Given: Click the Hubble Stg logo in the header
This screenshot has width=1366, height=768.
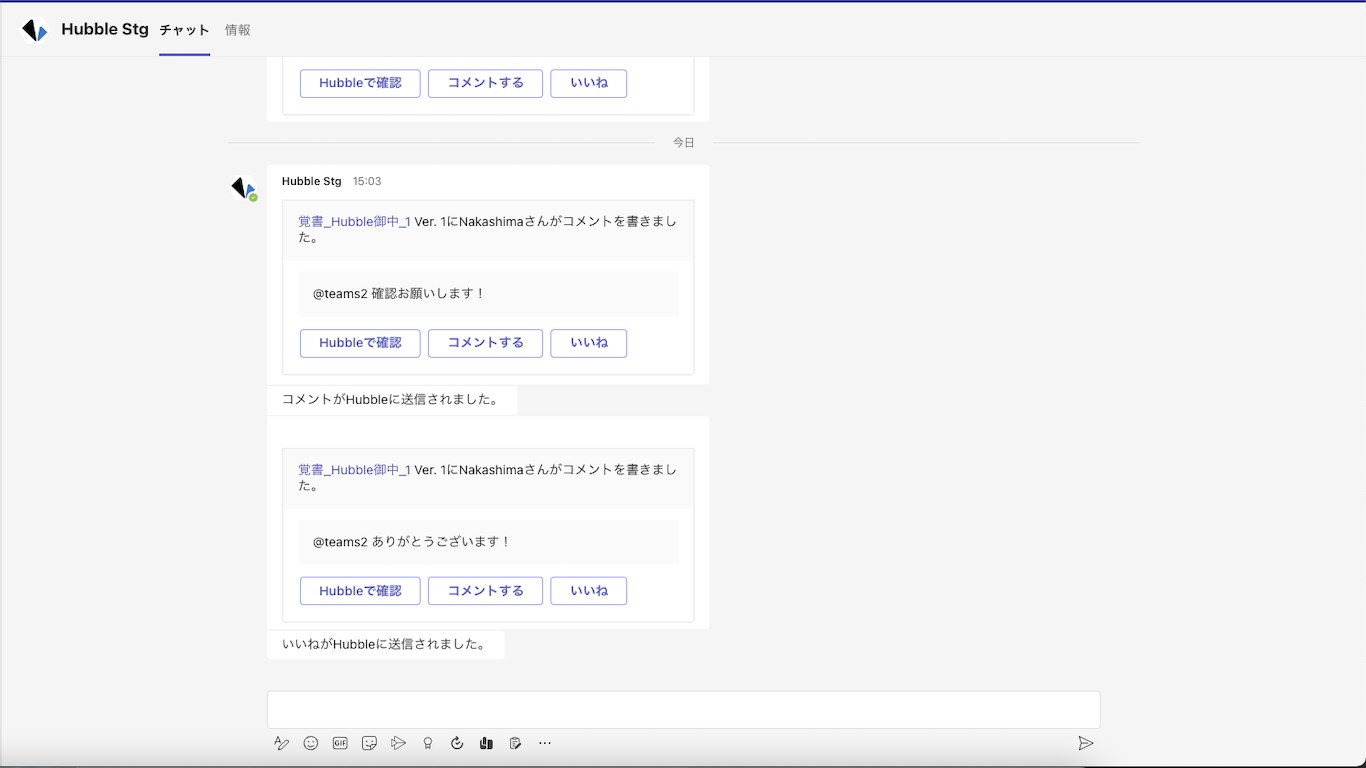Looking at the screenshot, I should click(x=35, y=30).
